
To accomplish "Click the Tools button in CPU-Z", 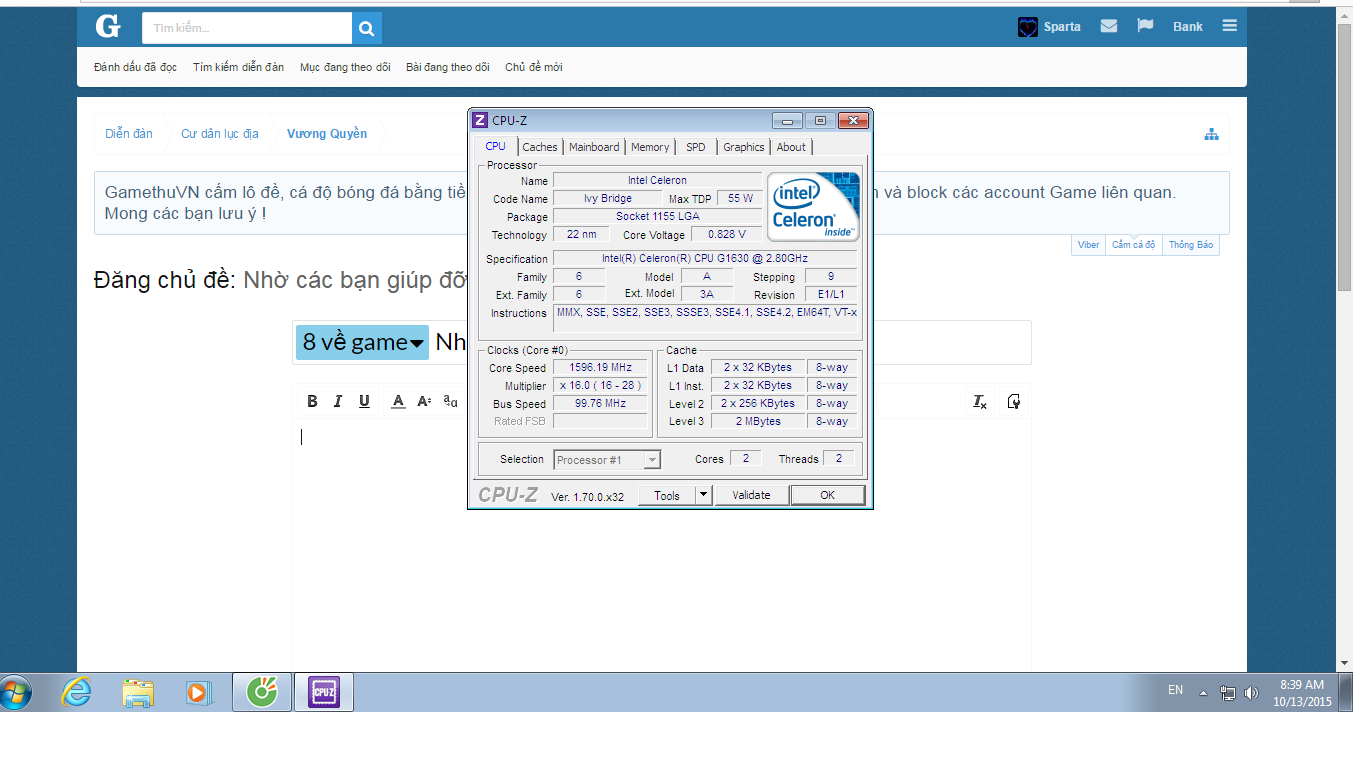I will [667, 495].
